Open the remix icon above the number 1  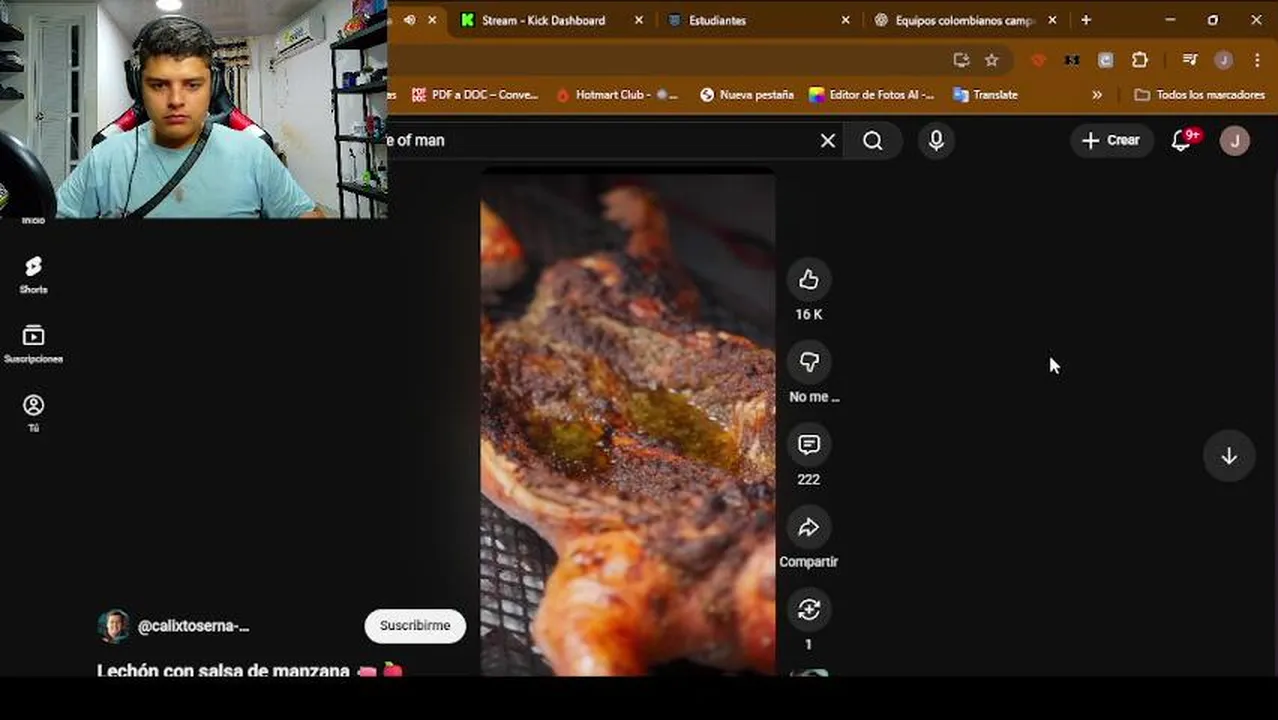808,609
